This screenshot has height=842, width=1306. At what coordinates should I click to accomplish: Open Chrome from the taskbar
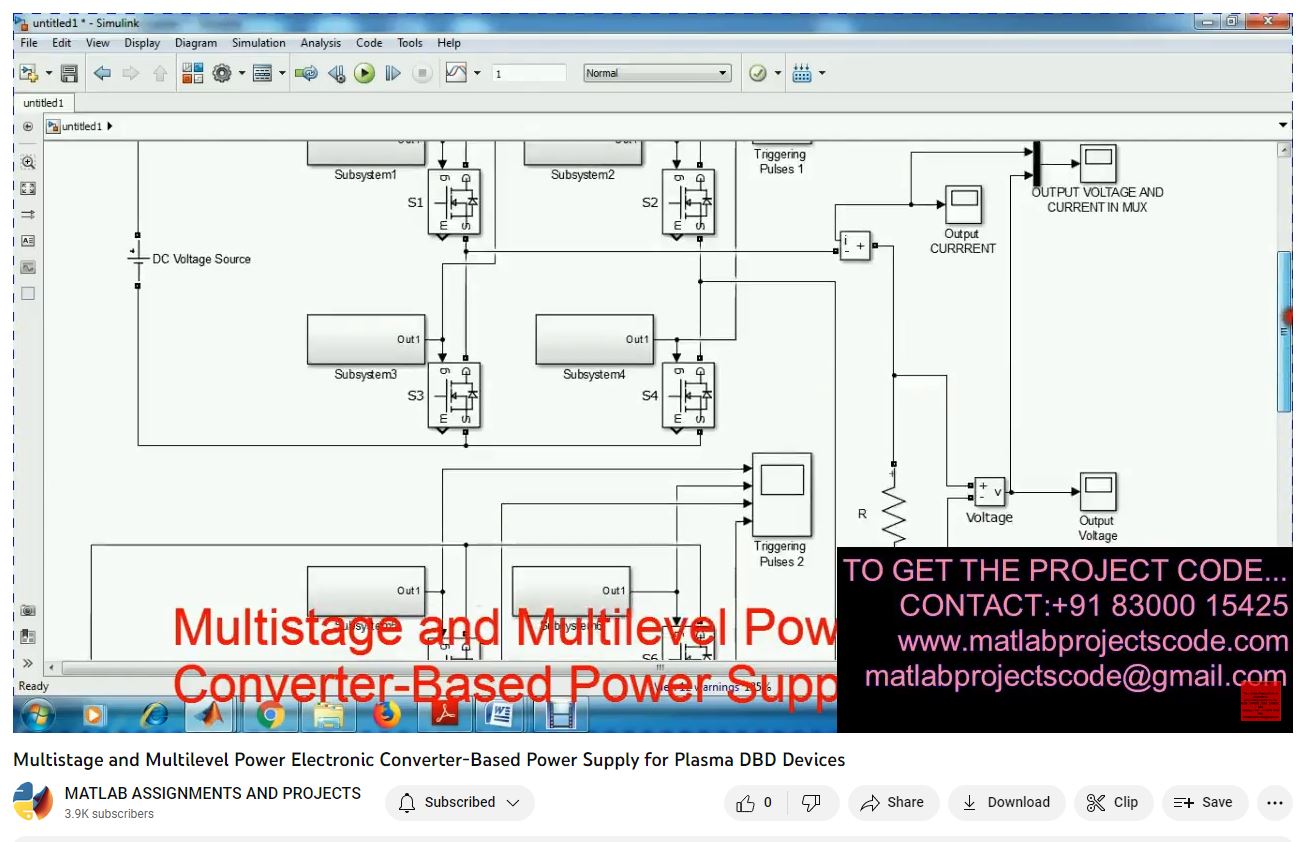pos(270,715)
